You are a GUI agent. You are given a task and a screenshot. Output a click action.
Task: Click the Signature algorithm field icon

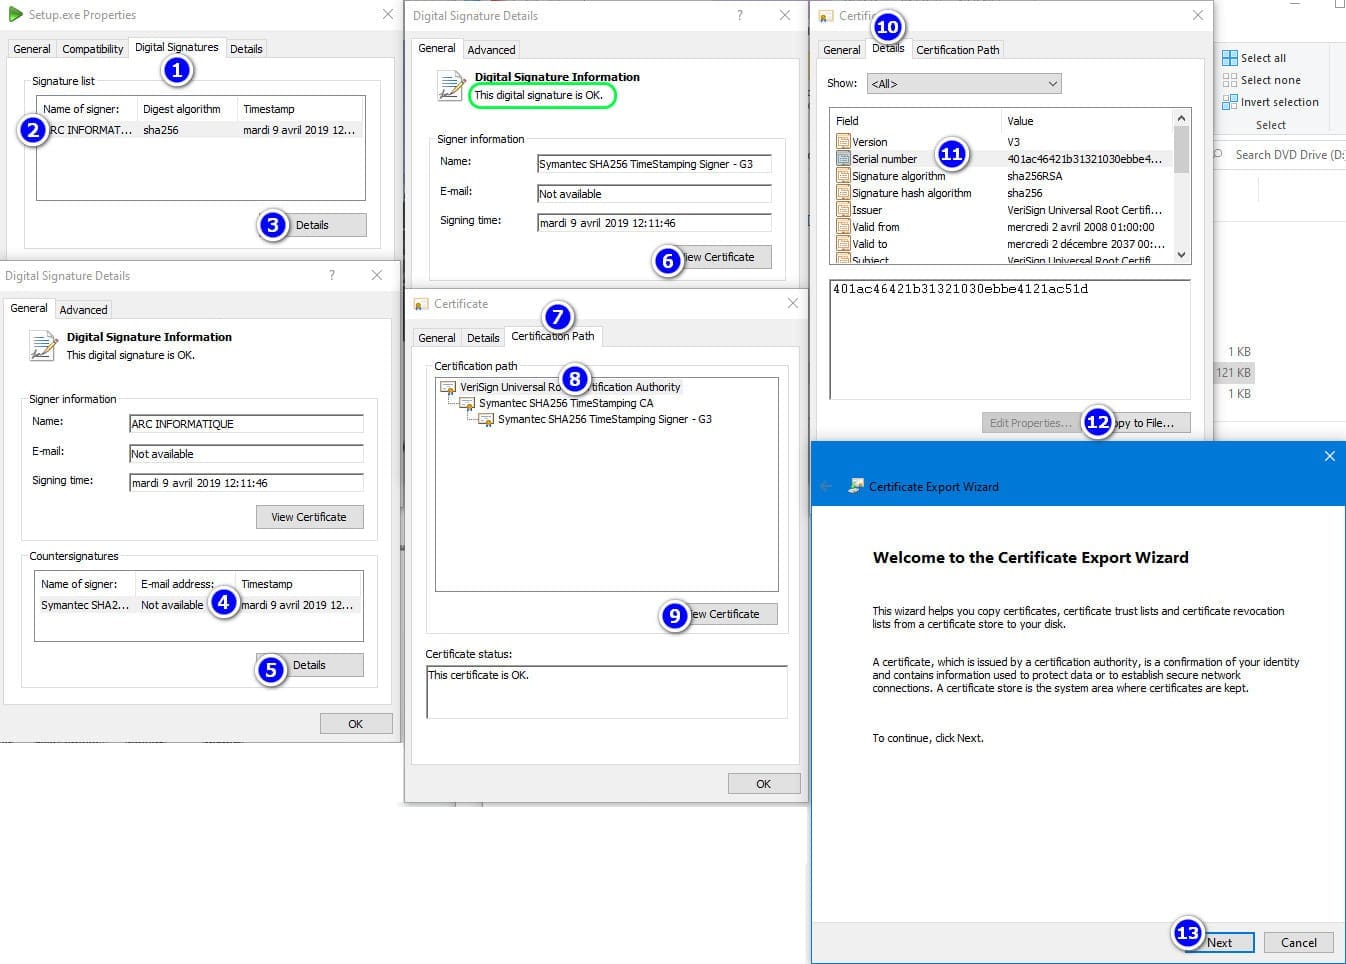pos(843,176)
